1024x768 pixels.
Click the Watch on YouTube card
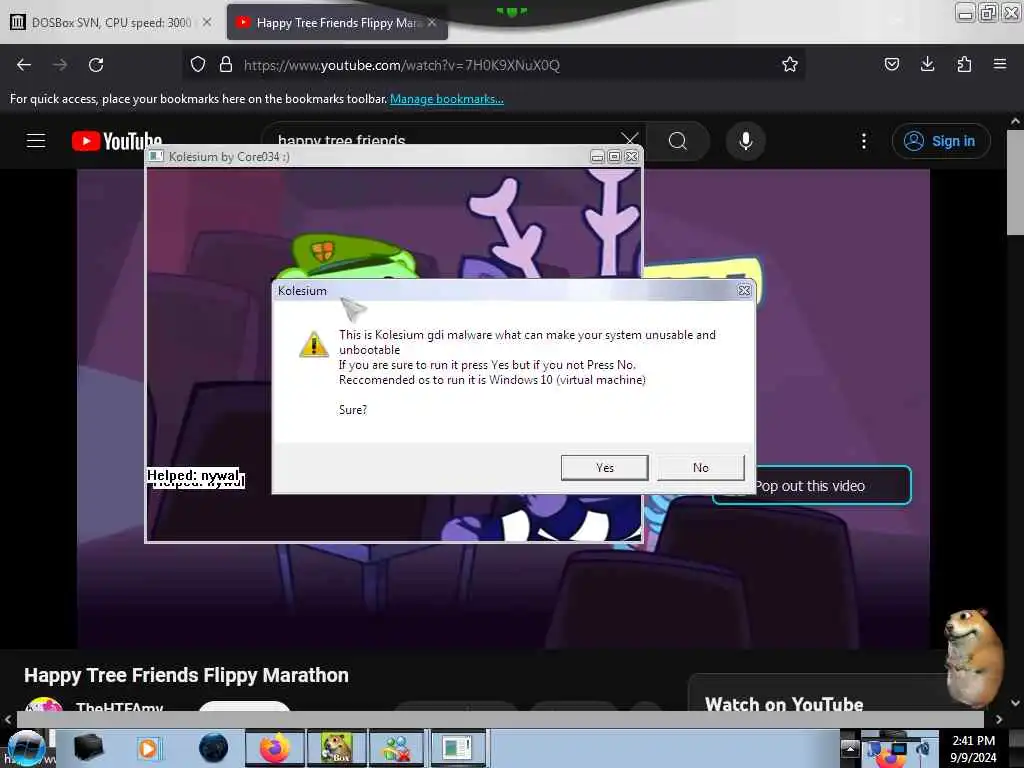pos(784,704)
